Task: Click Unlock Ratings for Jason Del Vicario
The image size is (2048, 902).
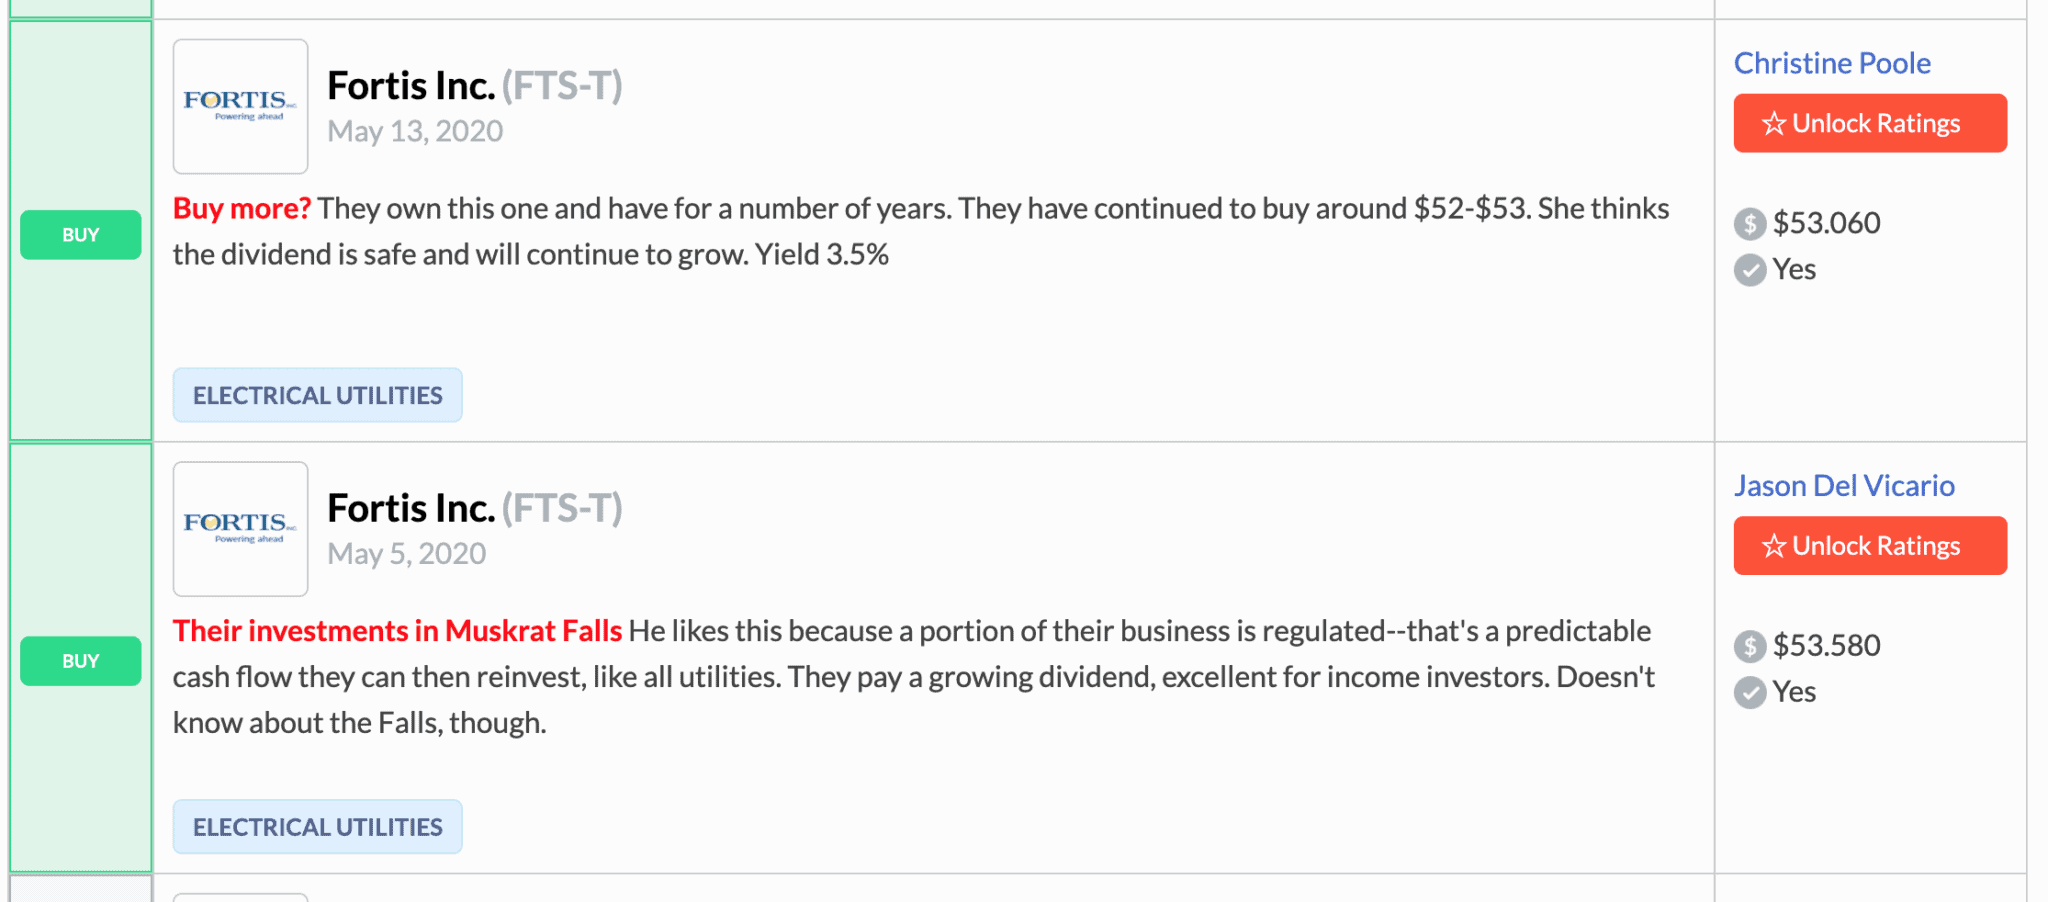Action: pos(1869,546)
